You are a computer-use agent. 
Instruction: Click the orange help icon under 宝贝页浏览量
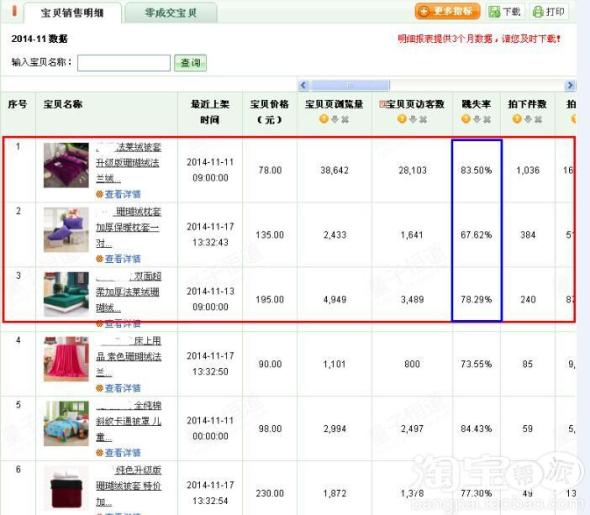[x=324, y=119]
